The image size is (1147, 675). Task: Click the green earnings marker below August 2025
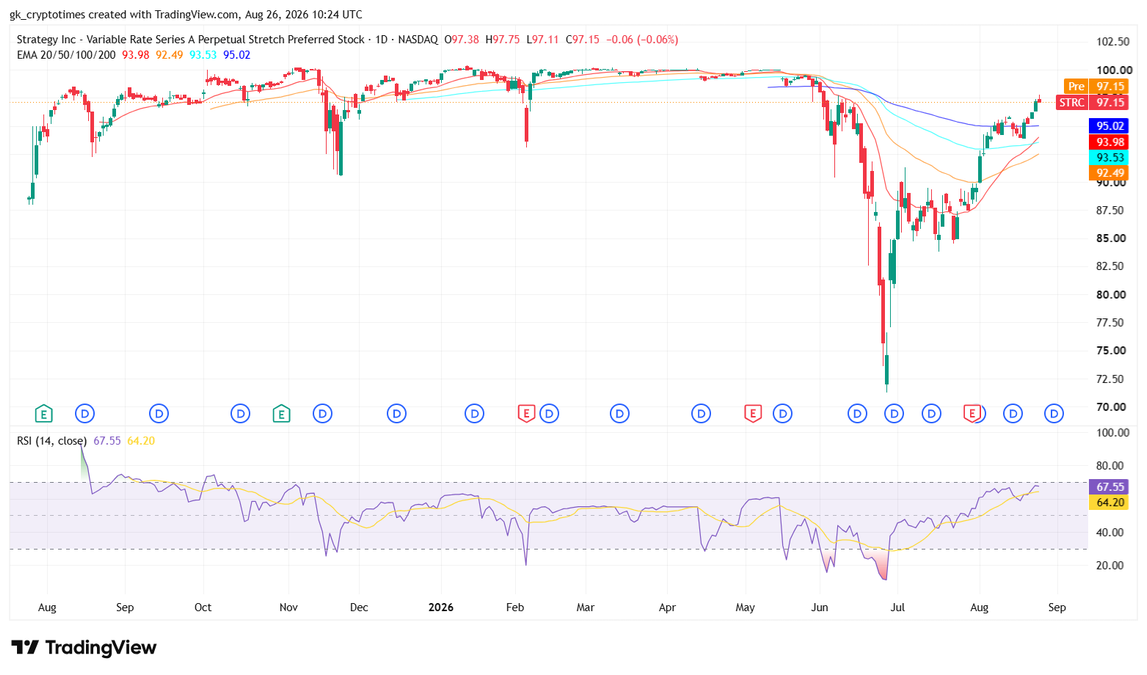[x=44, y=414]
